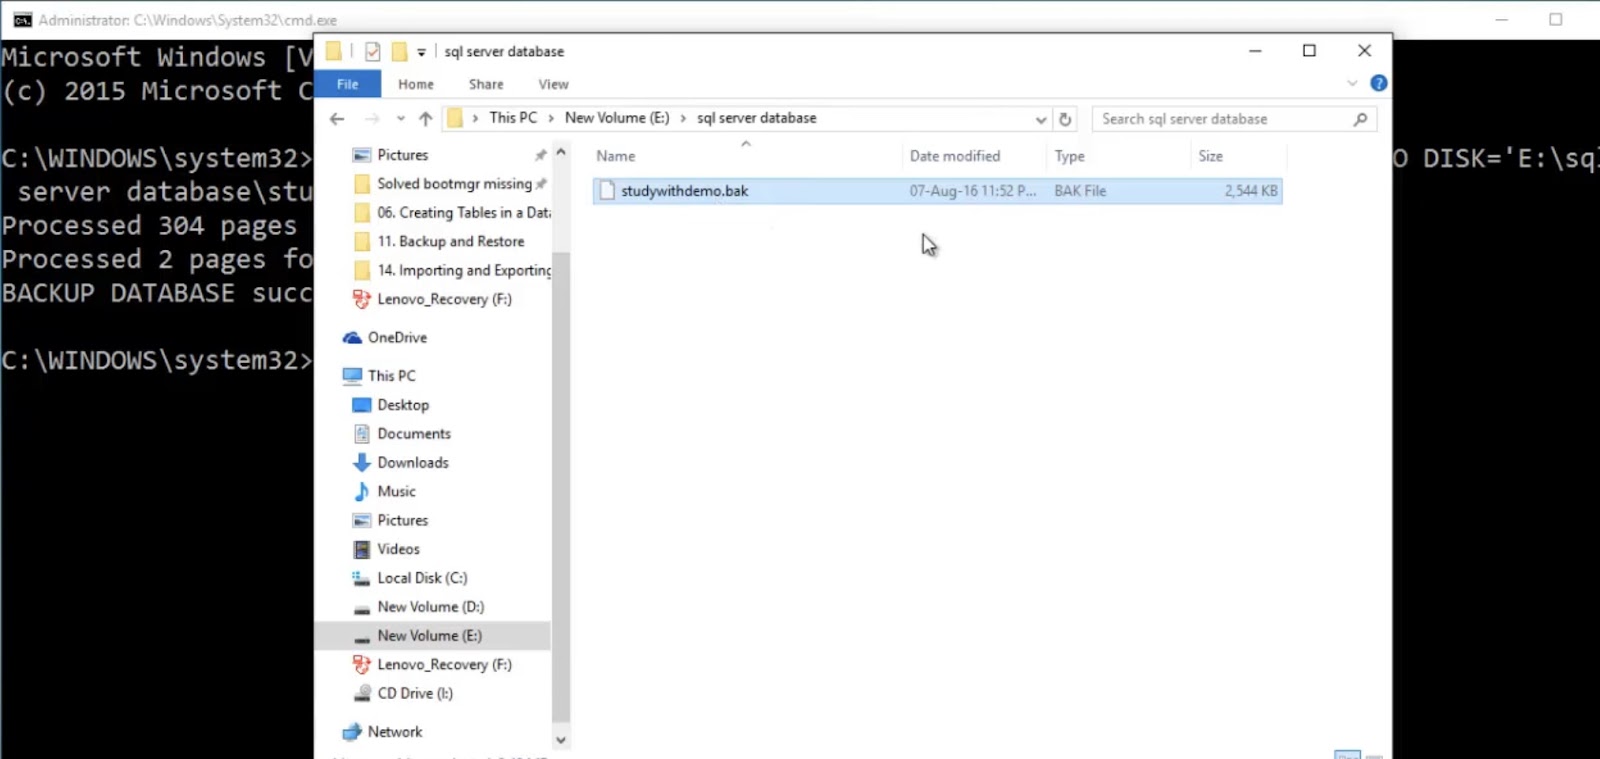Open 06. Creating Tables folder
1600x759 pixels.
point(464,213)
